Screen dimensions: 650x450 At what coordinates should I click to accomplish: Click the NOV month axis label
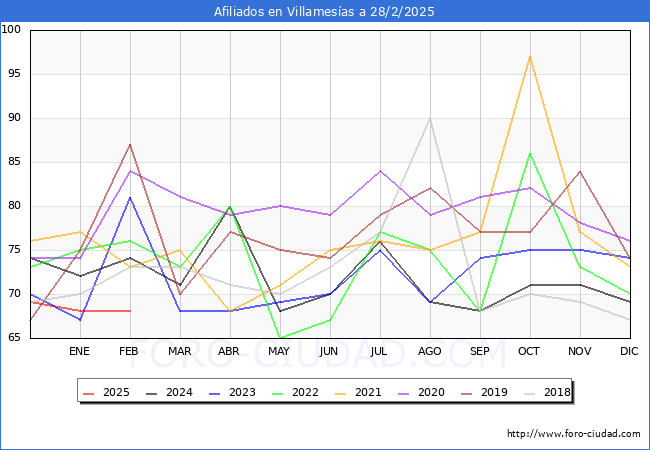click(x=580, y=351)
